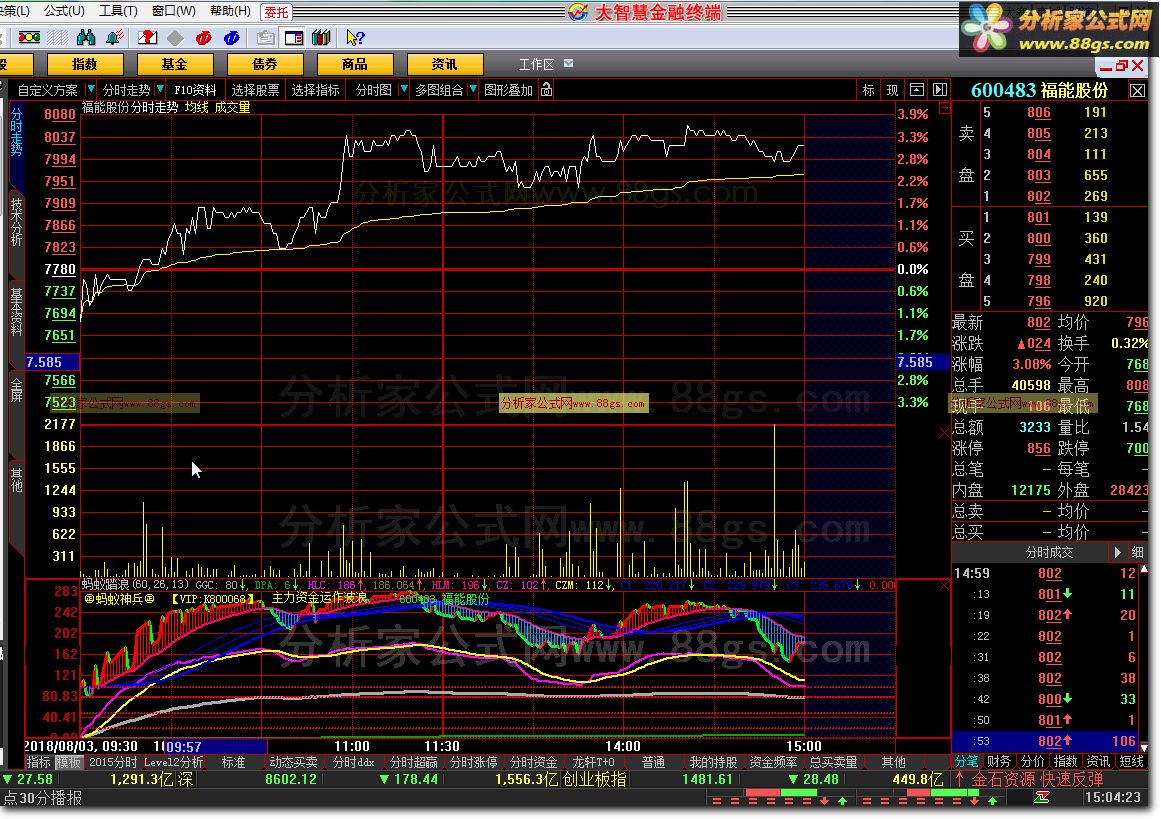This screenshot has width=1161, height=819.
Task: Click the red circular info icon
Action: point(204,38)
